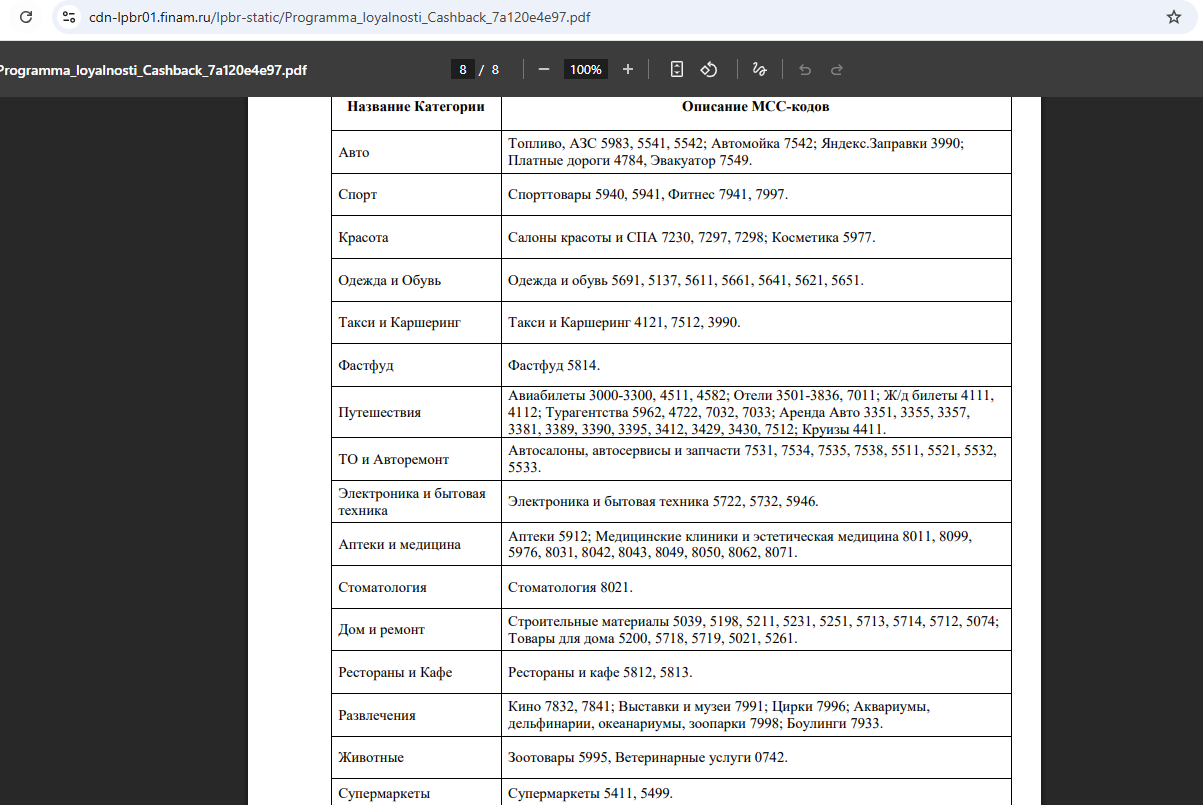Select the 'Путешествия' category cell
The height and width of the screenshot is (805, 1203).
379,412
